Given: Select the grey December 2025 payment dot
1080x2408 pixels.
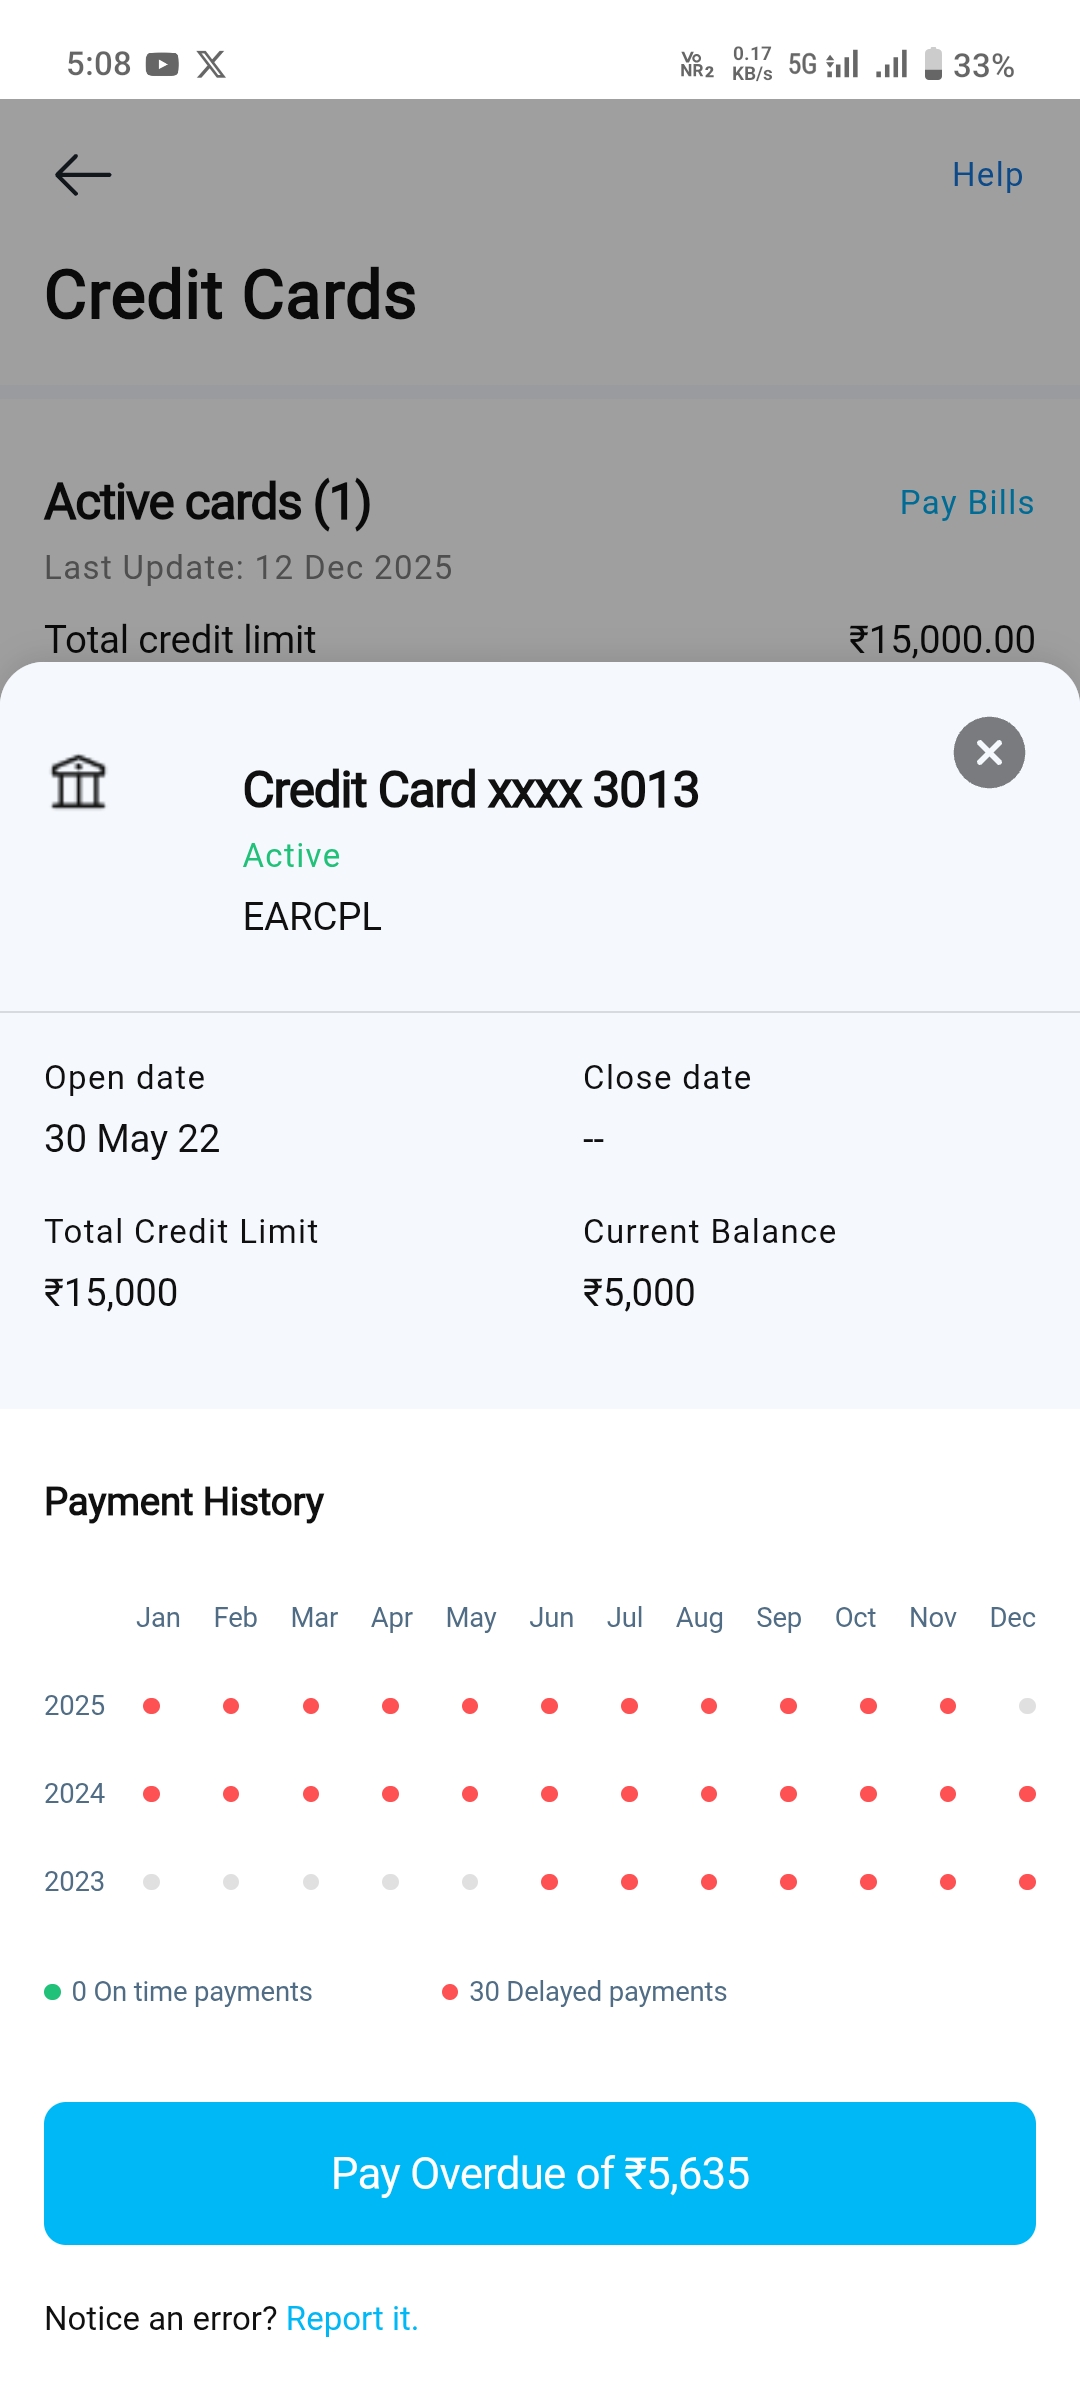Looking at the screenshot, I should (x=1027, y=1706).
